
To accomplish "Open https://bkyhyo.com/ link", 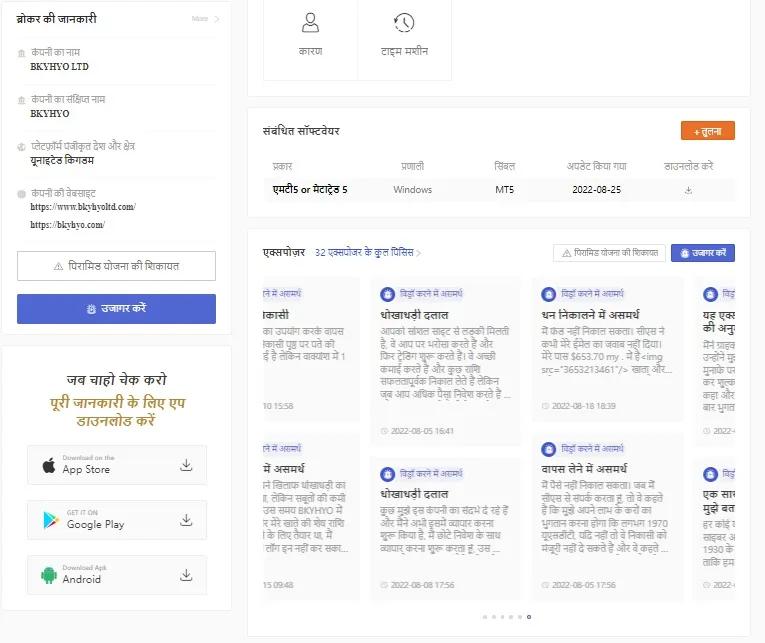I will pos(67,225).
